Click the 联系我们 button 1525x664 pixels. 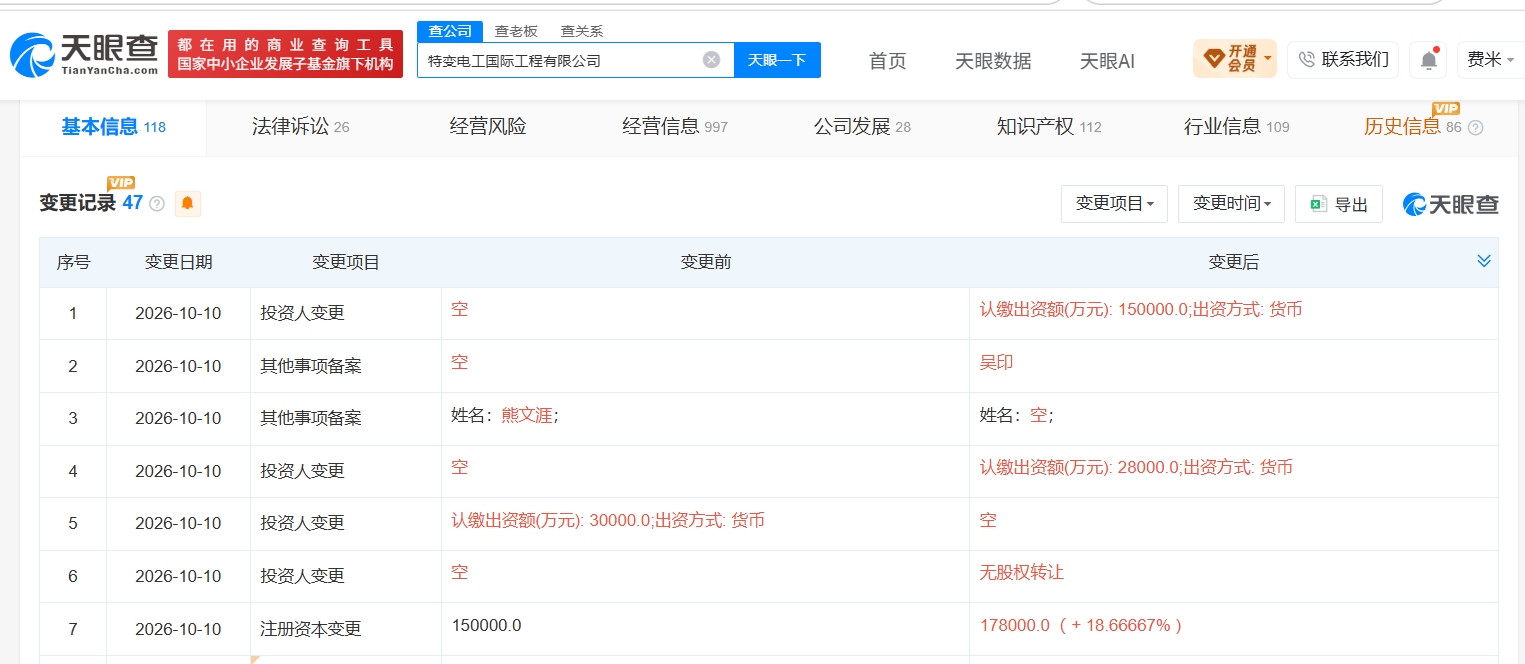pos(1343,59)
